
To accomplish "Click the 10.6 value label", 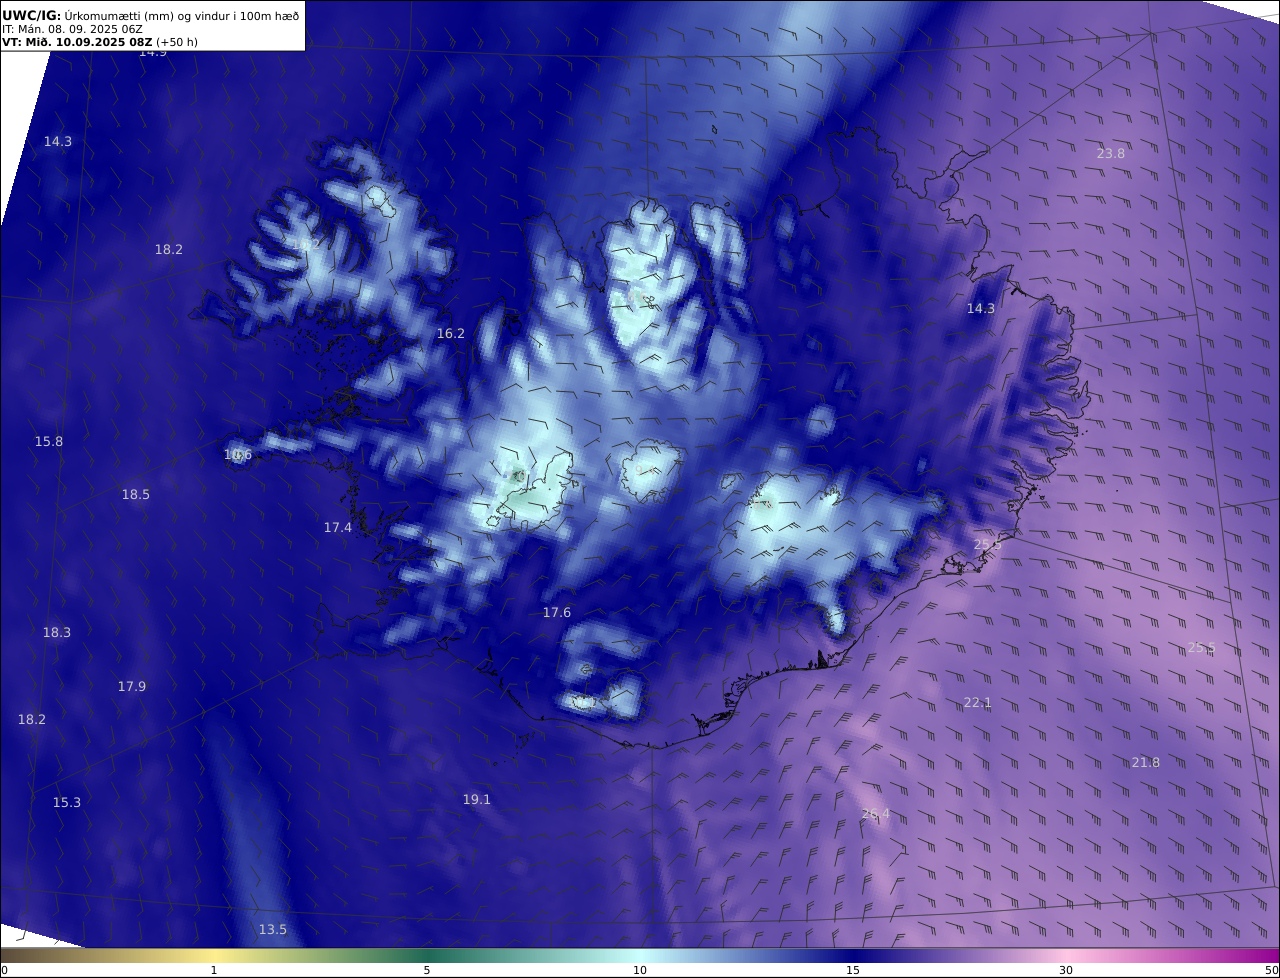I will (238, 454).
